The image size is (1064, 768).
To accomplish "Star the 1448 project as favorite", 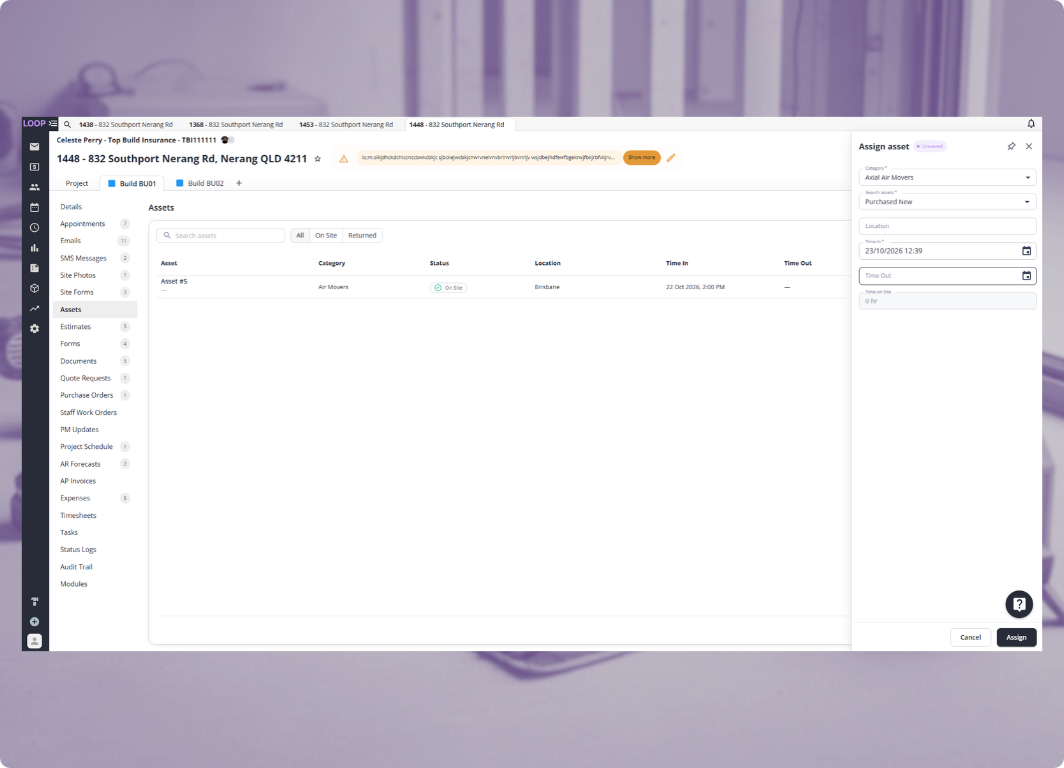I will [x=318, y=159].
